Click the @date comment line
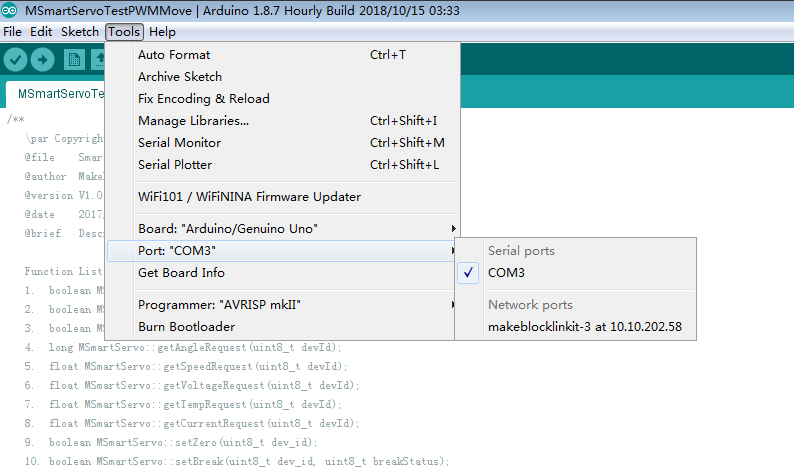The height and width of the screenshot is (474, 794). tap(64, 214)
